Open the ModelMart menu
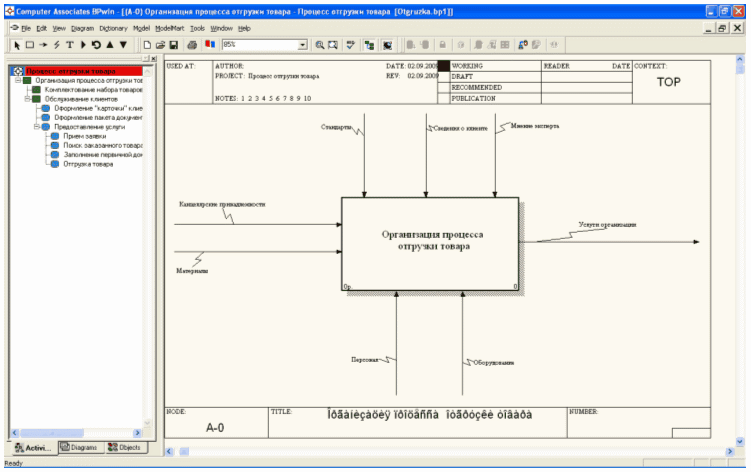This screenshot has height=472, width=751. coord(170,28)
